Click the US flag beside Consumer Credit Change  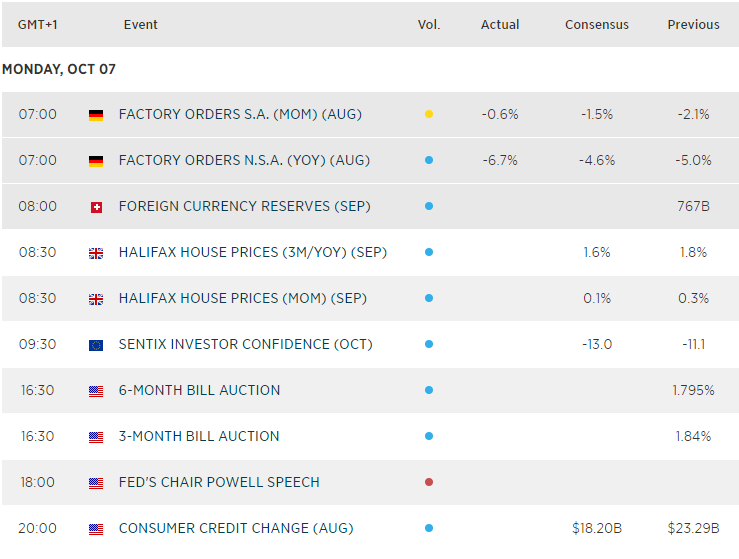tap(96, 529)
